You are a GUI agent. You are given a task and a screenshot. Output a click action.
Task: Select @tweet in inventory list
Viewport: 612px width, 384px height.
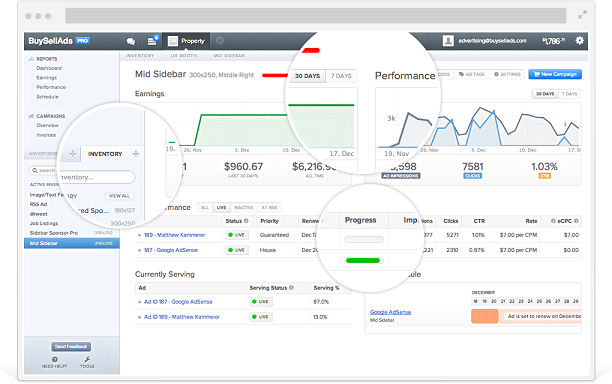(39, 214)
